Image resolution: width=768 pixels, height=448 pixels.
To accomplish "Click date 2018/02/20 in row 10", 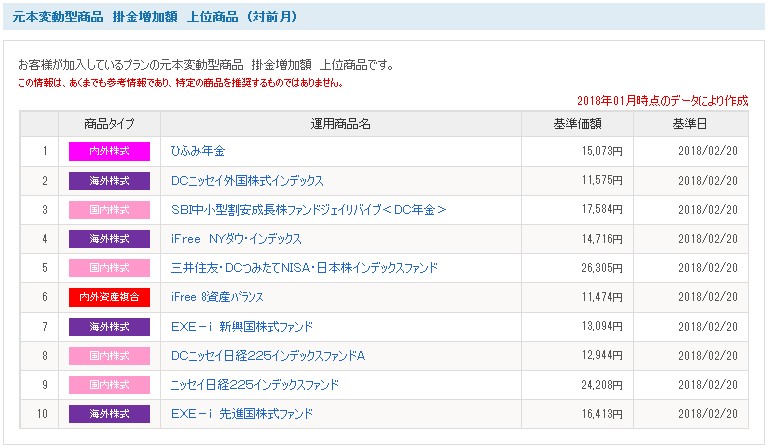I will pyautogui.click(x=708, y=414).
